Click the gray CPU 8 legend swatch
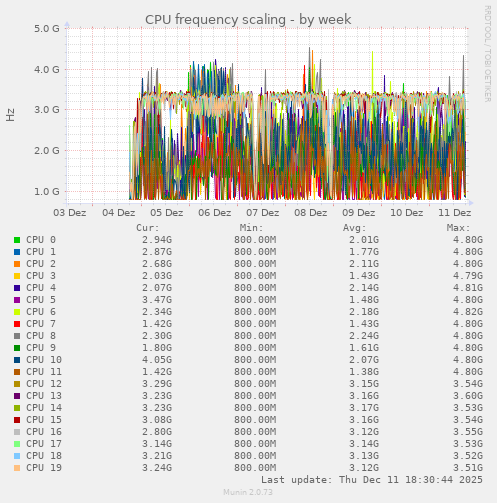 click(x=17, y=336)
